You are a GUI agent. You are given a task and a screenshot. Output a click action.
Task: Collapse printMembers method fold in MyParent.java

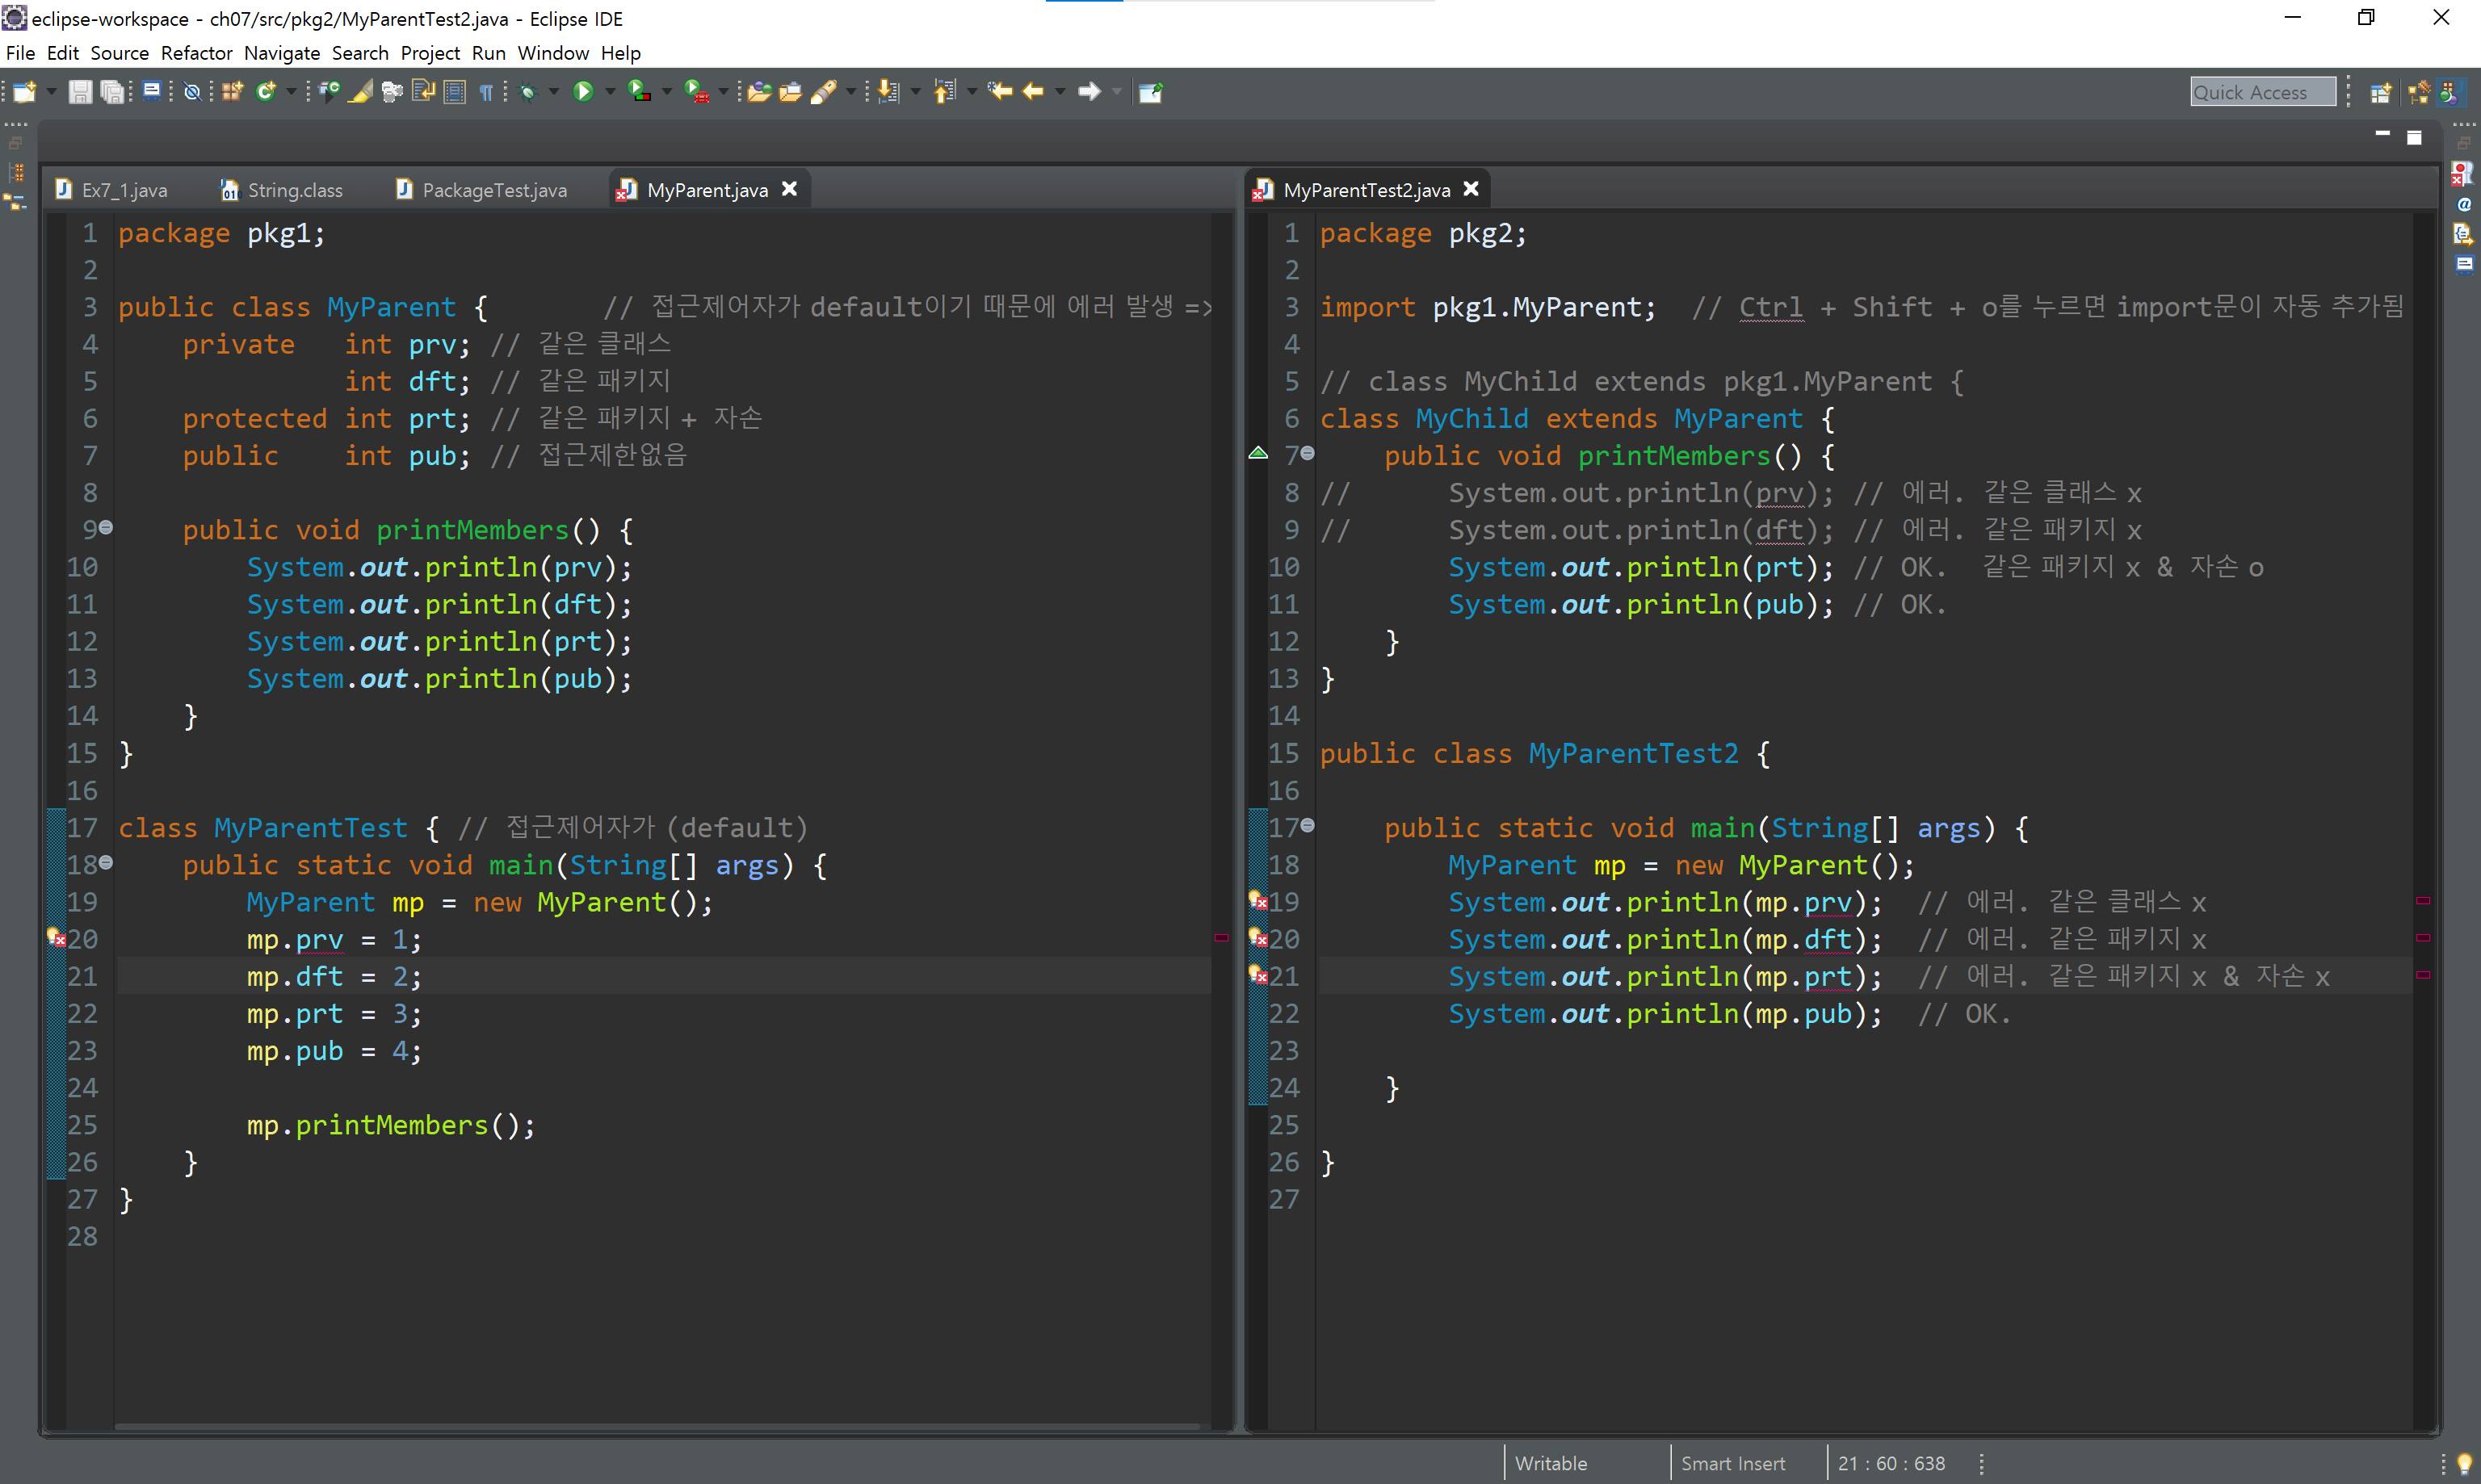tap(106, 527)
